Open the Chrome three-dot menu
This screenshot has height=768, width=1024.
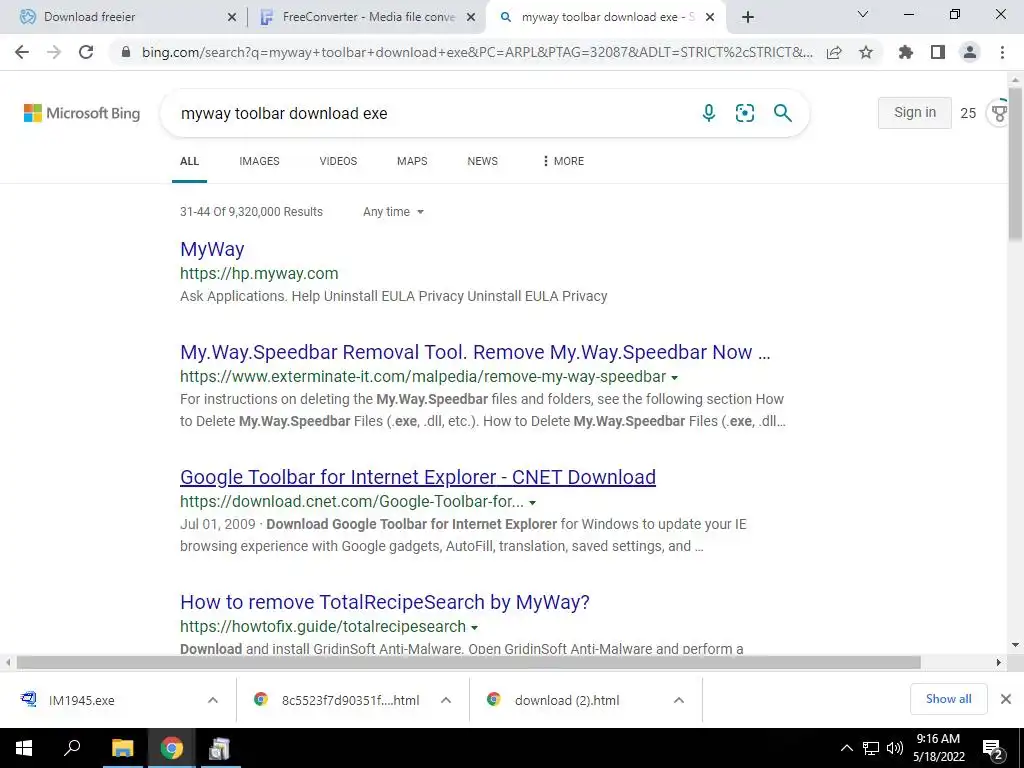(1002, 52)
